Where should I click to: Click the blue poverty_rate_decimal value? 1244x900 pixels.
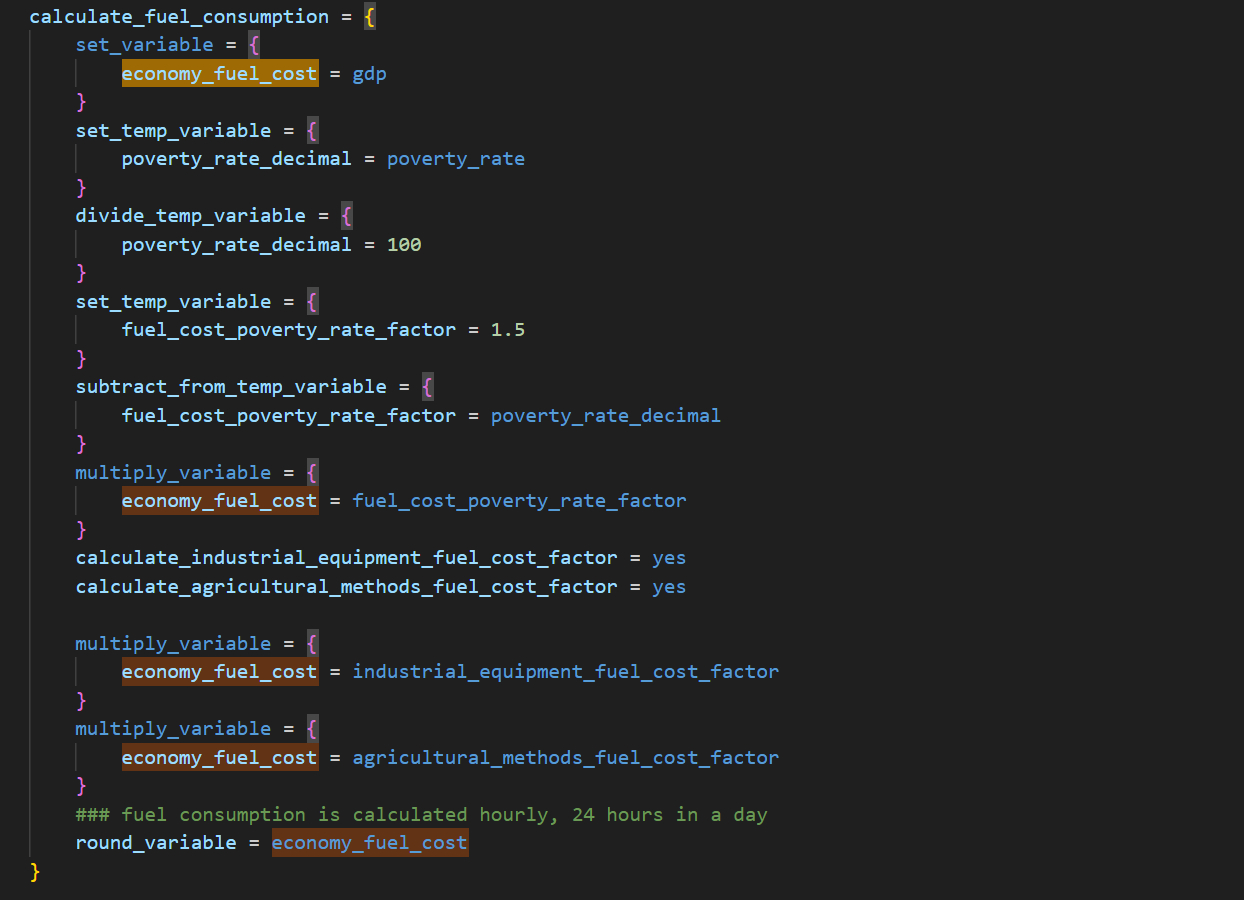[x=606, y=416]
